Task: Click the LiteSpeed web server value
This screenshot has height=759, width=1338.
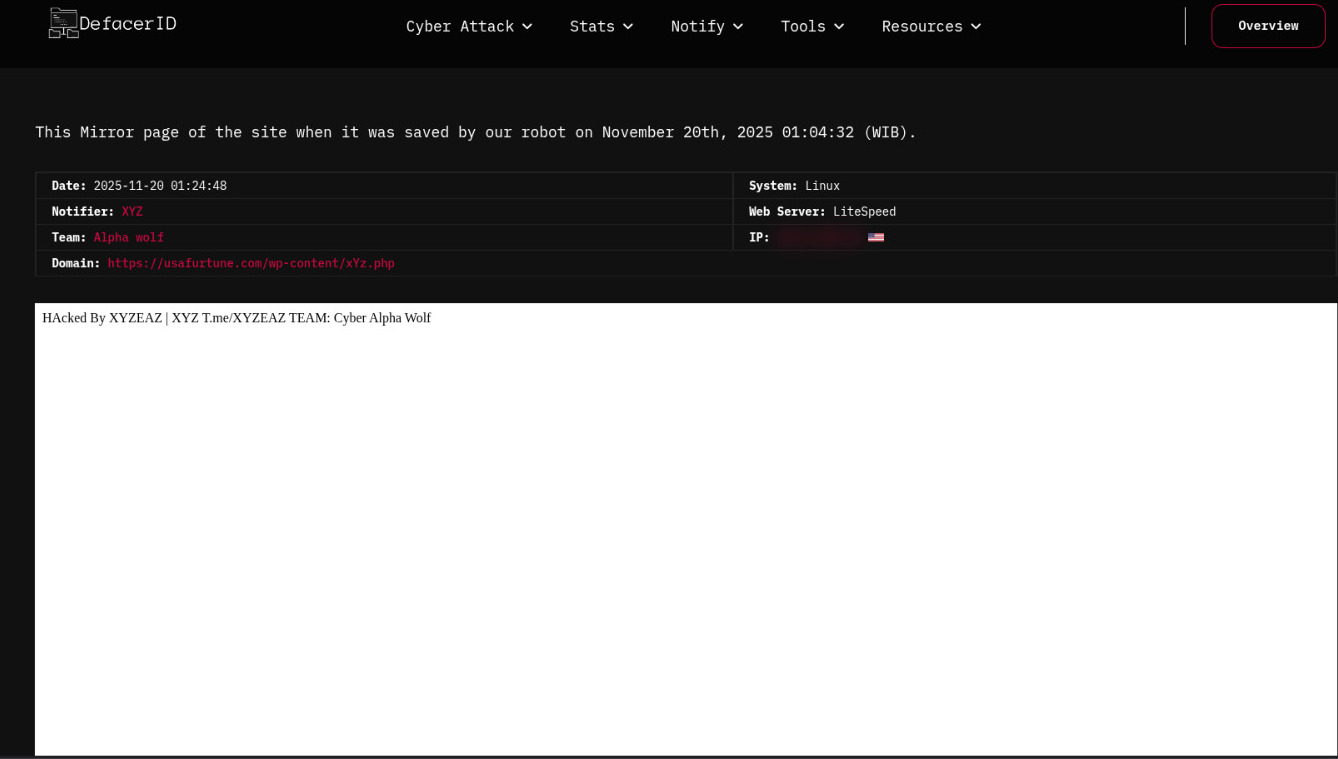Action: coord(864,211)
